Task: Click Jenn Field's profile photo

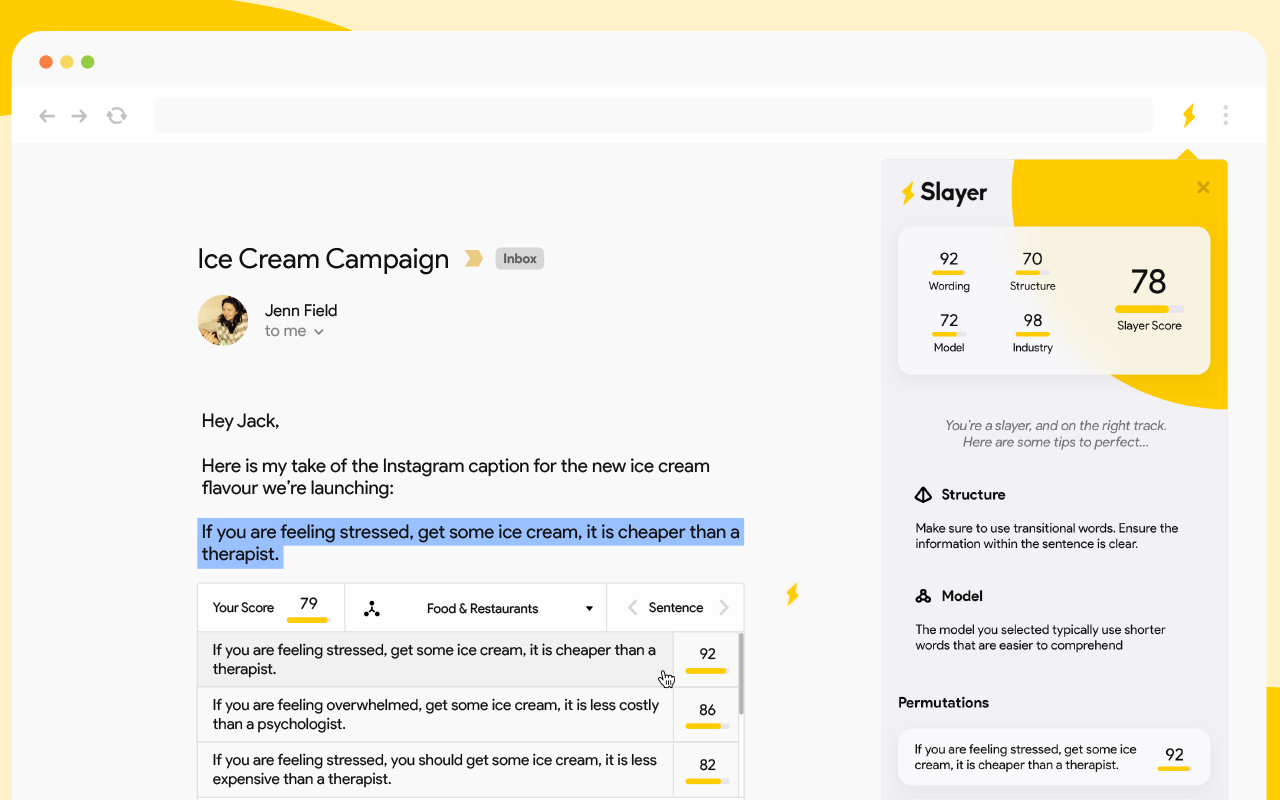Action: [x=223, y=320]
